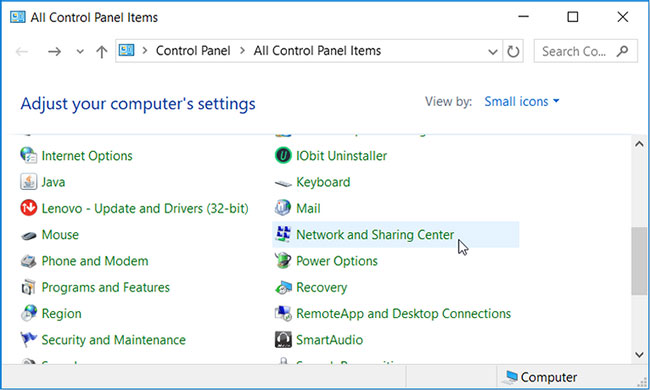The image size is (650, 390).
Task: Click the SmartAudio headphones icon
Action: click(283, 340)
